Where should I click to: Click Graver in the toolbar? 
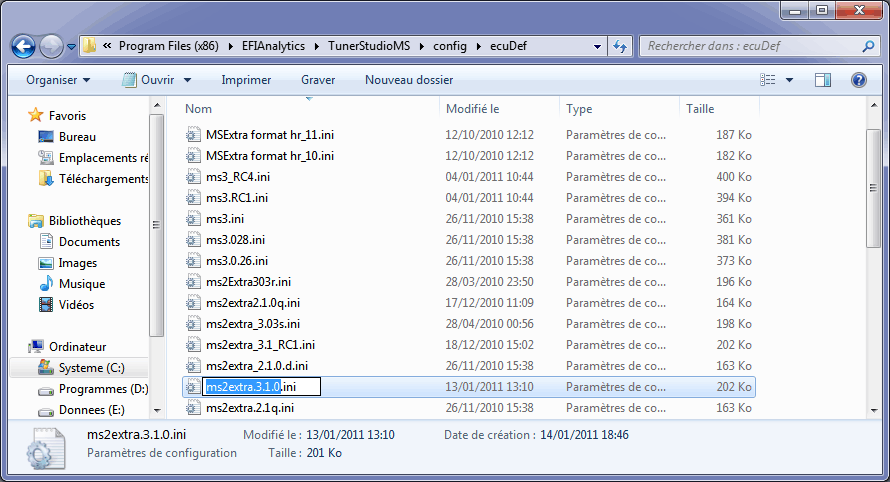pos(318,80)
